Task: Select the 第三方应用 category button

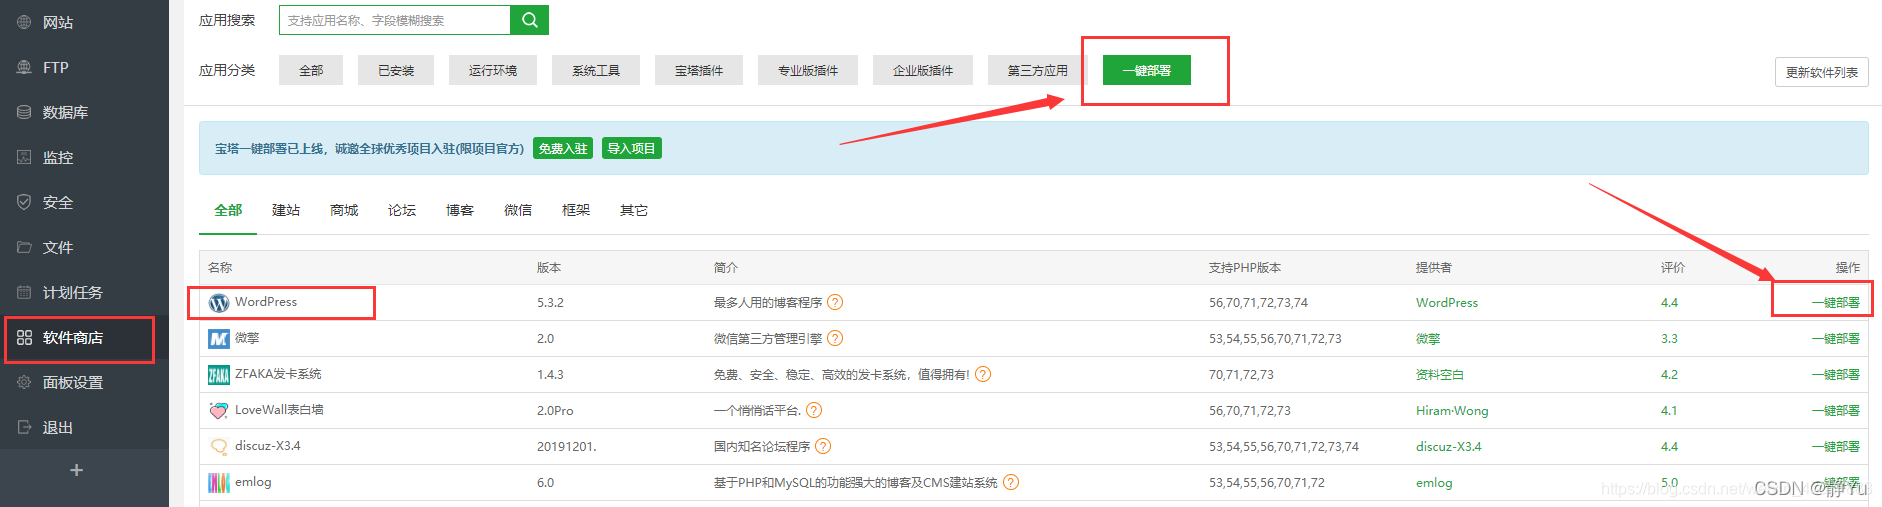Action: pos(1038,70)
